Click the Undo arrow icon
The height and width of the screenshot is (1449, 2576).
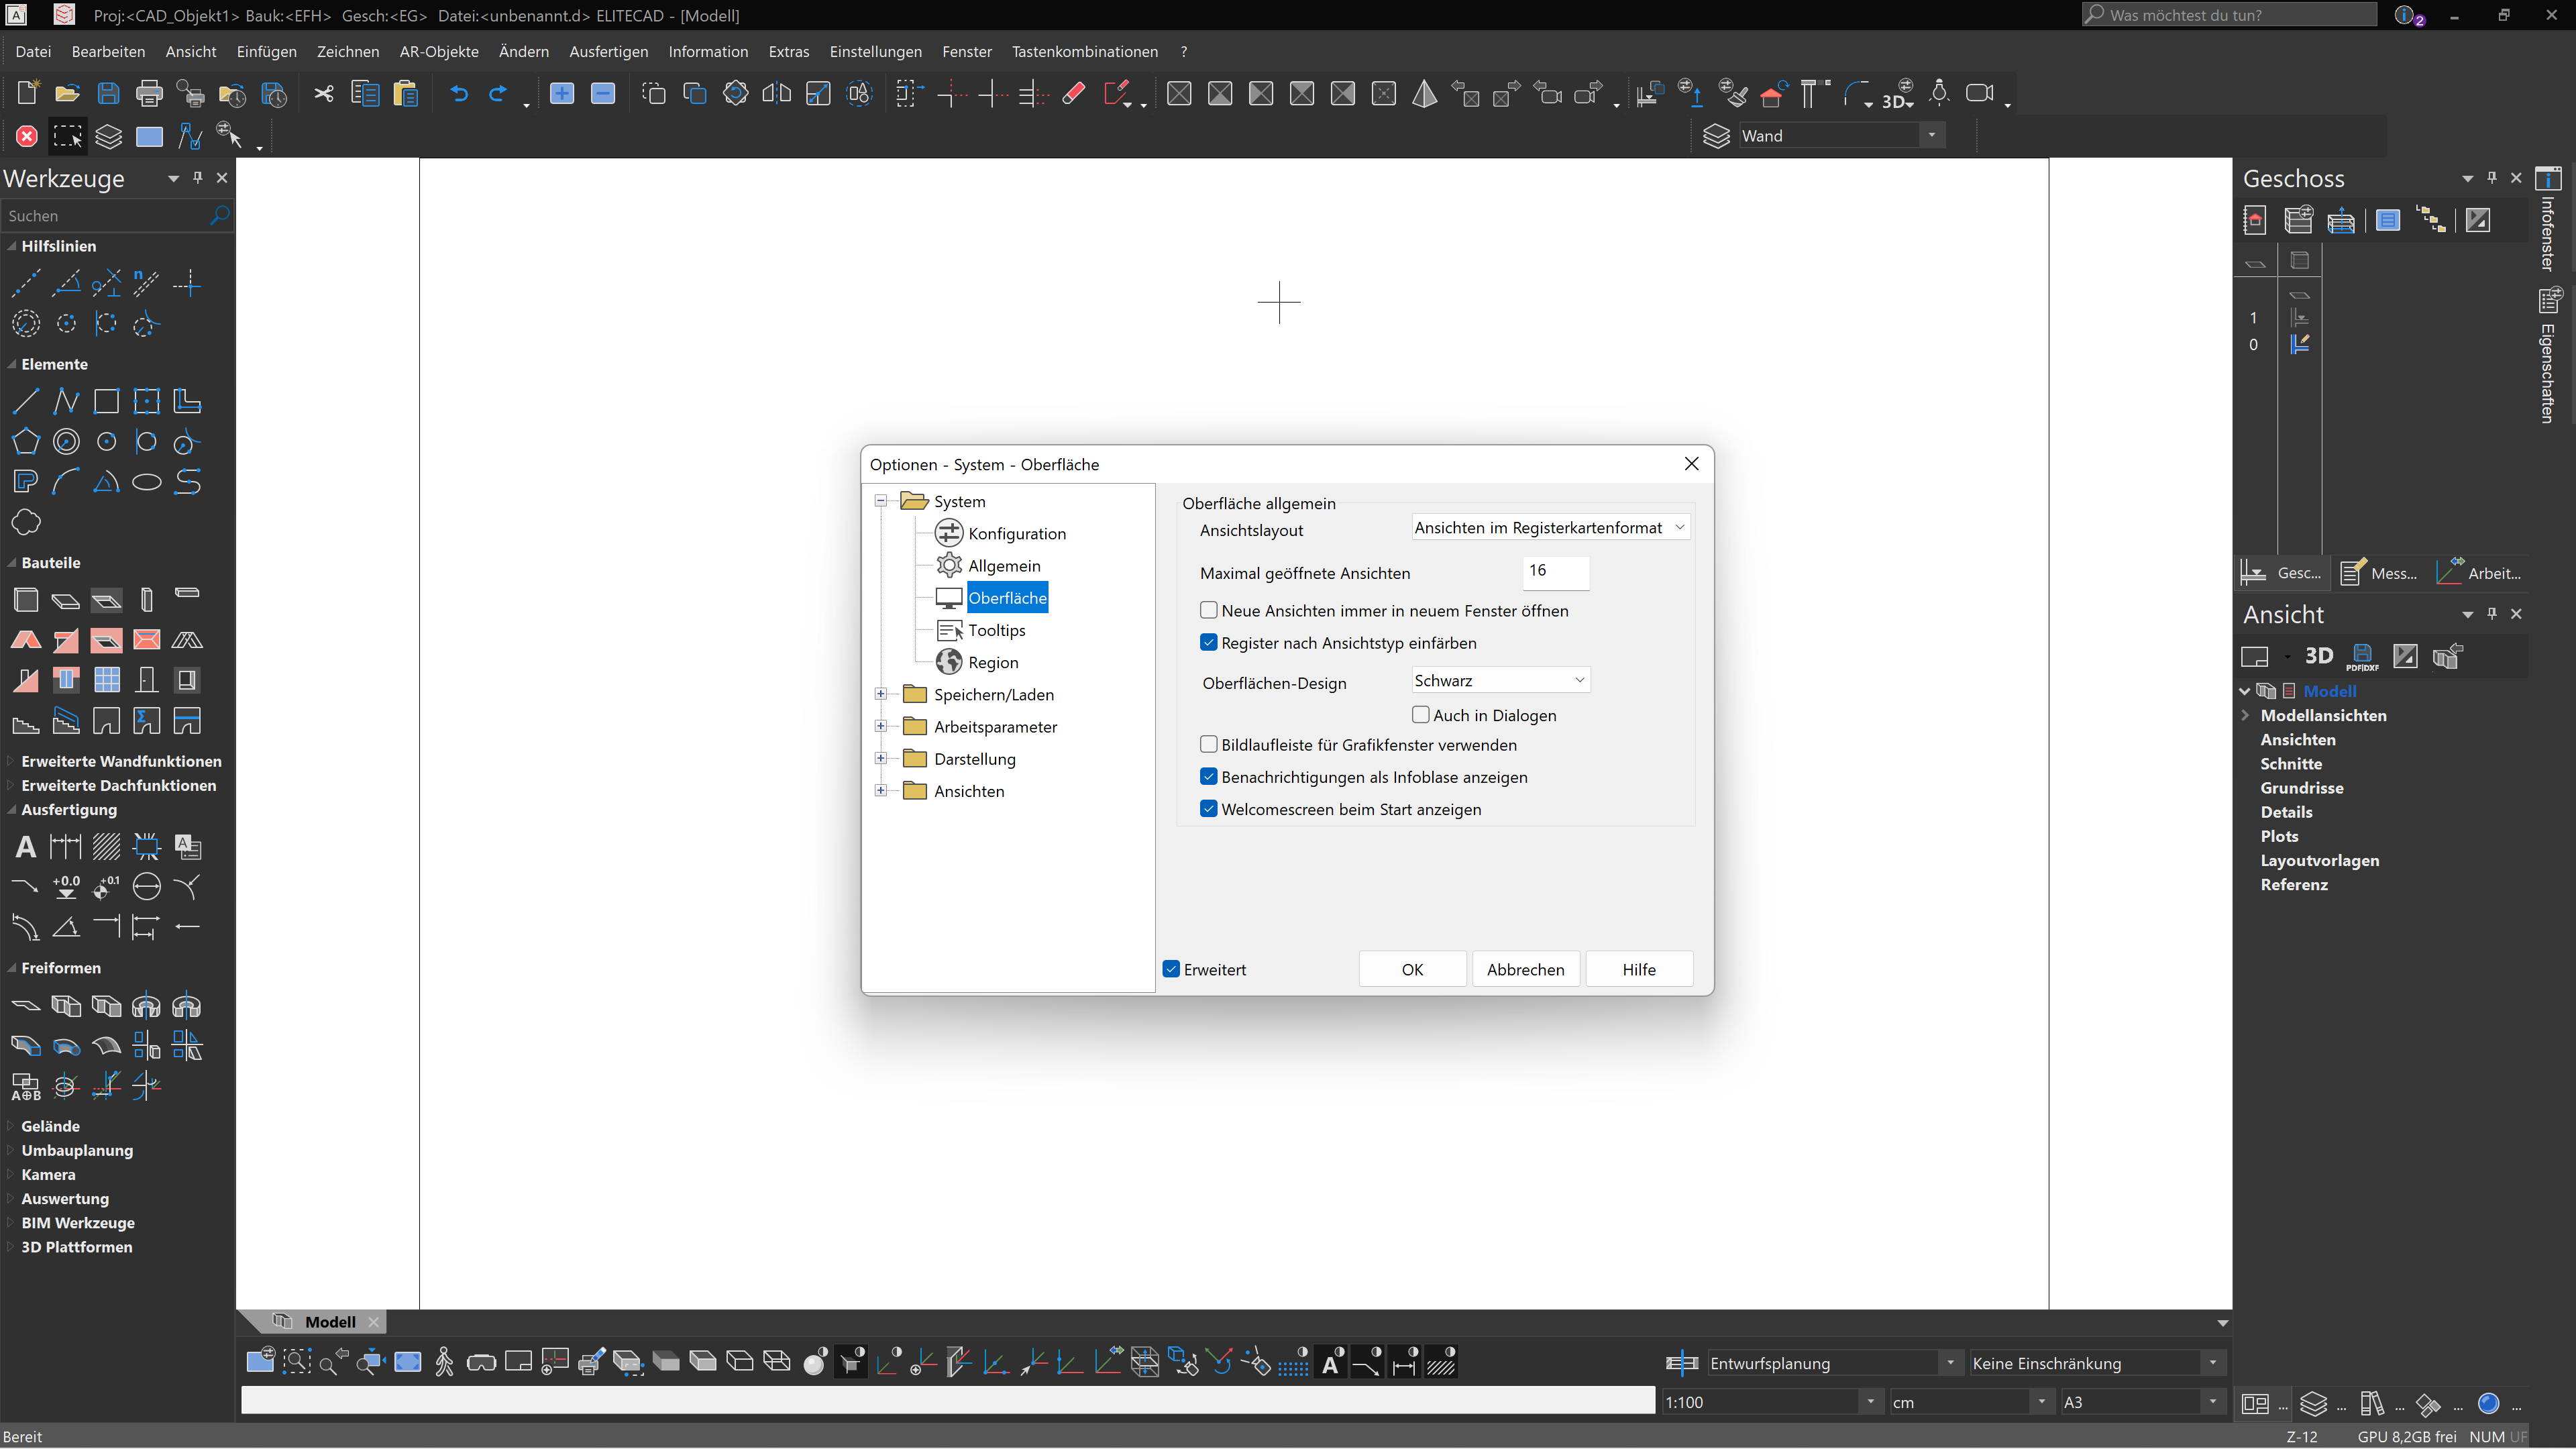[x=459, y=94]
